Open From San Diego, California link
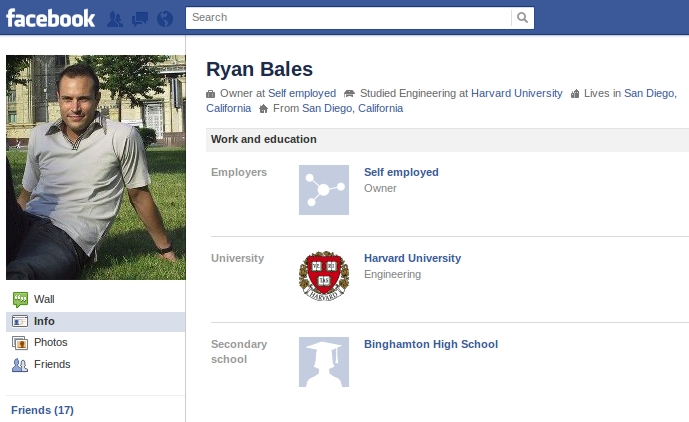689x422 pixels. coord(352,108)
